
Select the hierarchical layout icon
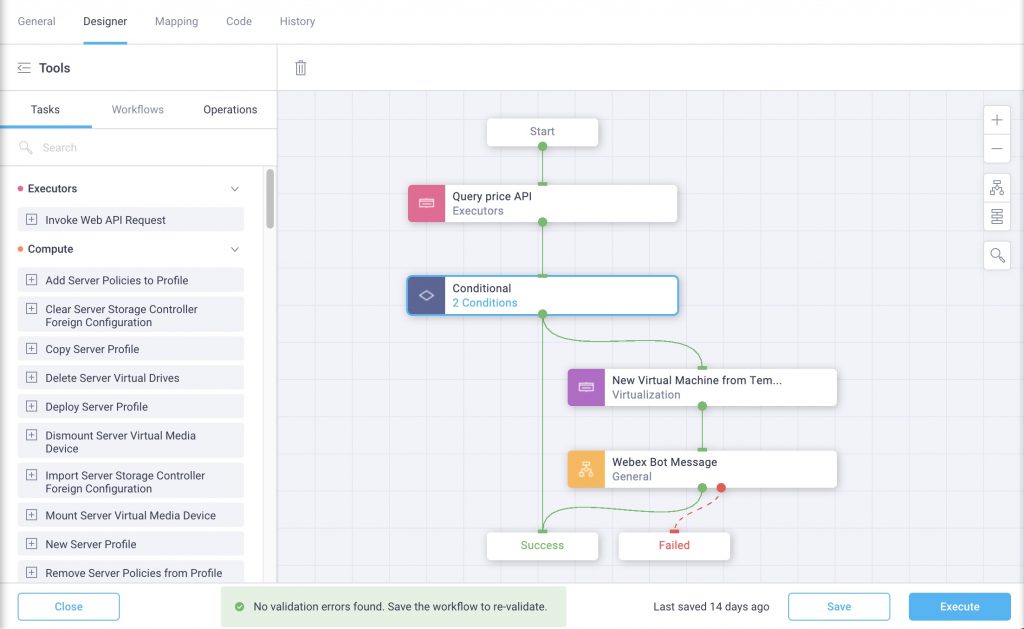pos(996,187)
